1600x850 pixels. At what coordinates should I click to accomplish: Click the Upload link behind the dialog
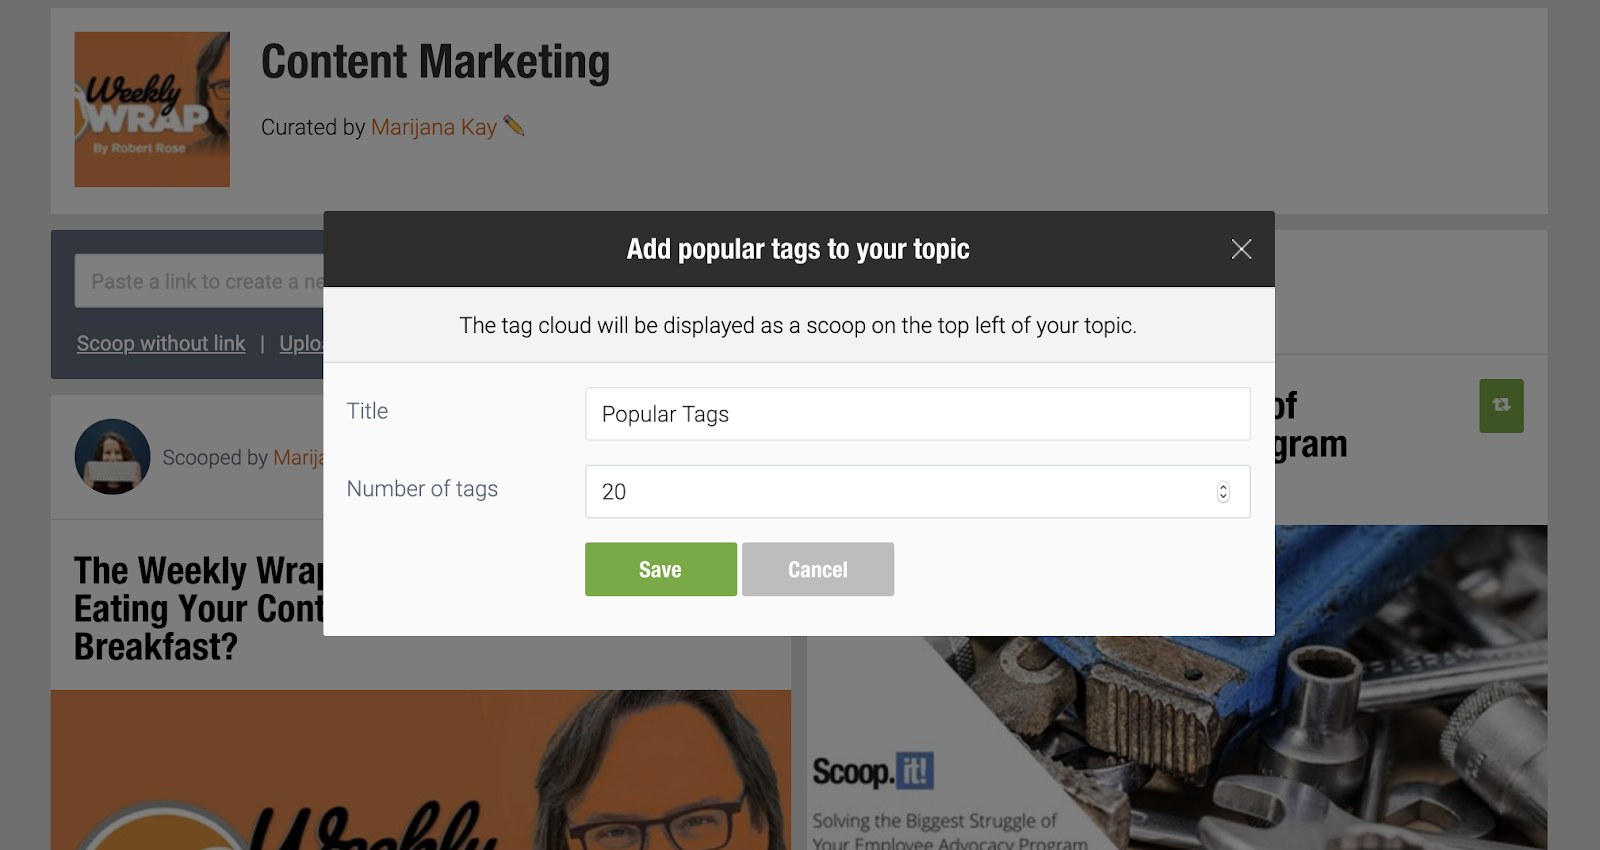tap(301, 343)
